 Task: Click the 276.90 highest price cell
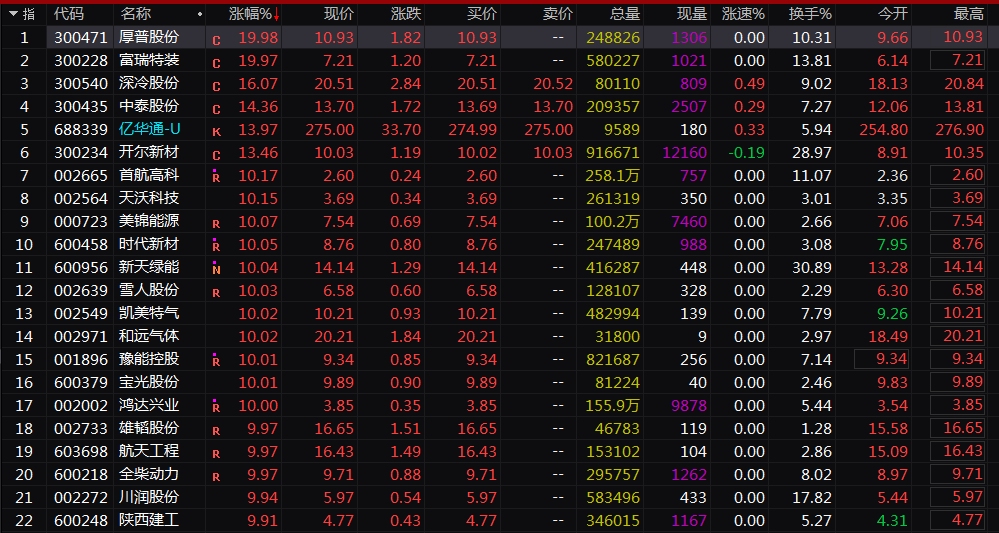pyautogui.click(x=959, y=129)
